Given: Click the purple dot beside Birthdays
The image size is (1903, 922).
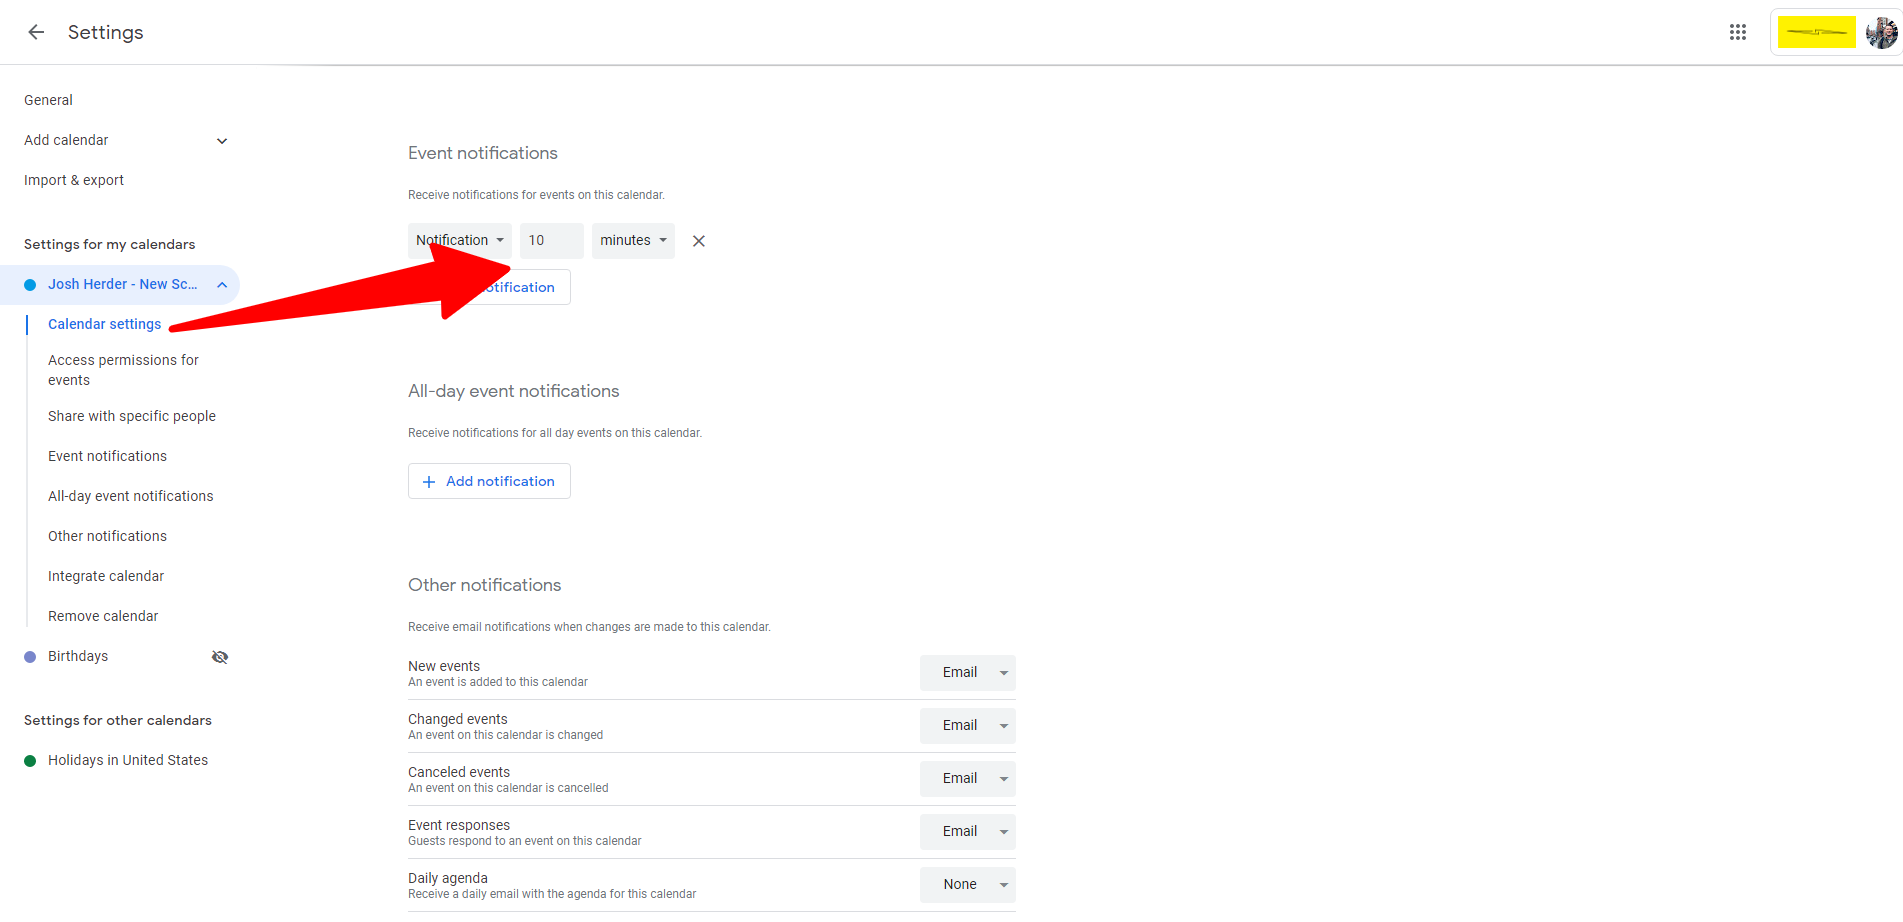Looking at the screenshot, I should pyautogui.click(x=30, y=657).
